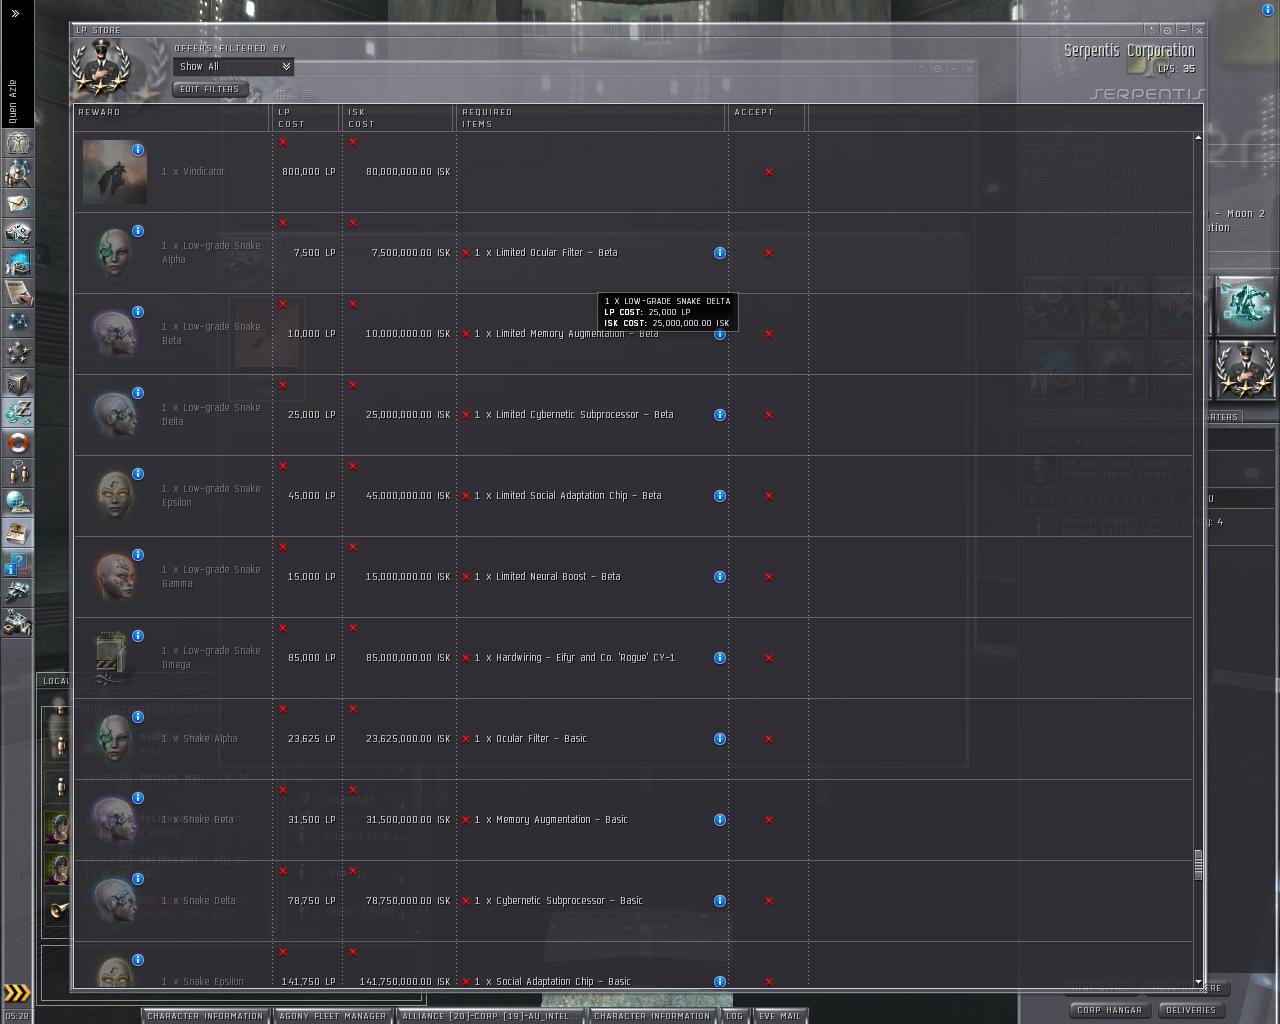Image resolution: width=1280 pixels, height=1024 pixels.
Task: Open the mail envelope icon in the sidebar
Action: point(17,203)
